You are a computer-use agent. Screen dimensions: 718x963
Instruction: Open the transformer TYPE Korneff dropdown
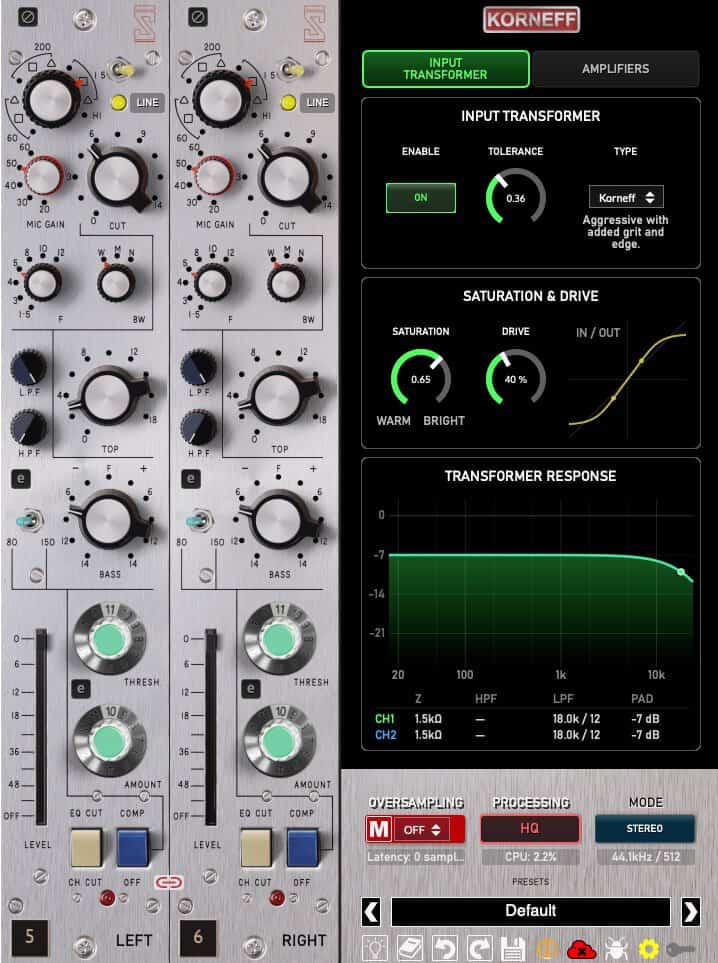pyautogui.click(x=626, y=198)
